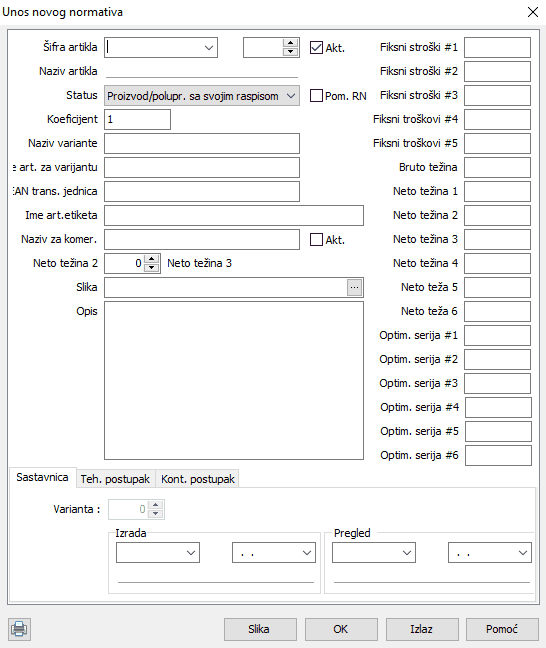The height and width of the screenshot is (648, 546).
Task: Expand the Šifra artikla dropdown
Action: point(209,48)
